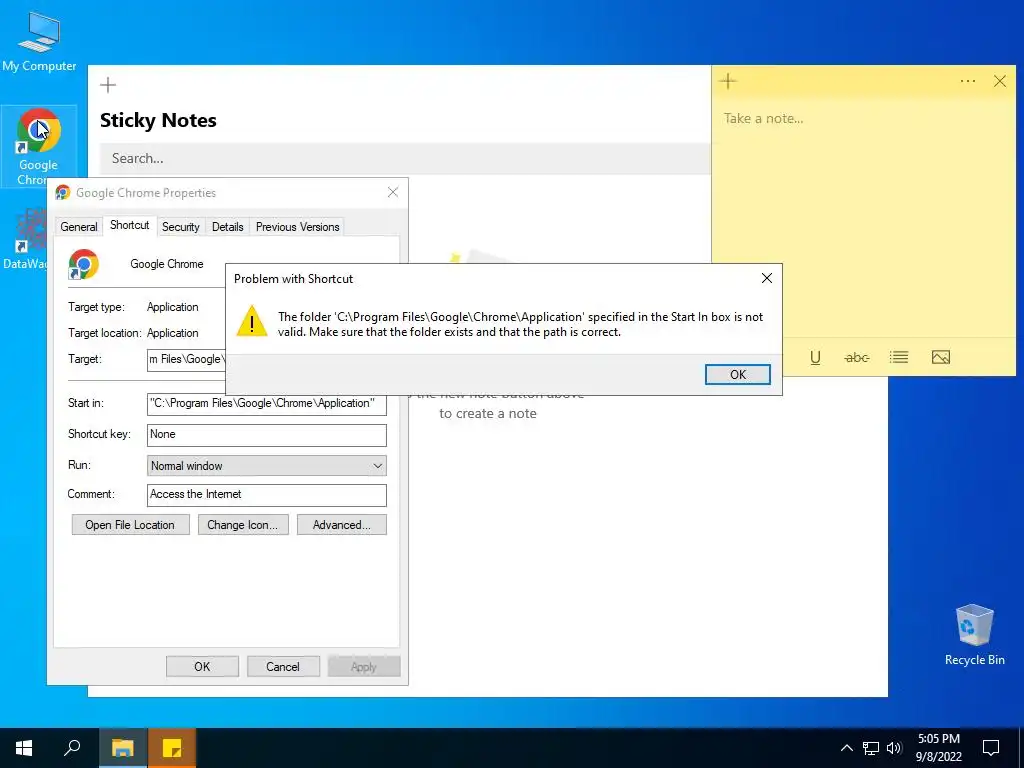Click the Take a note text area

(863, 219)
